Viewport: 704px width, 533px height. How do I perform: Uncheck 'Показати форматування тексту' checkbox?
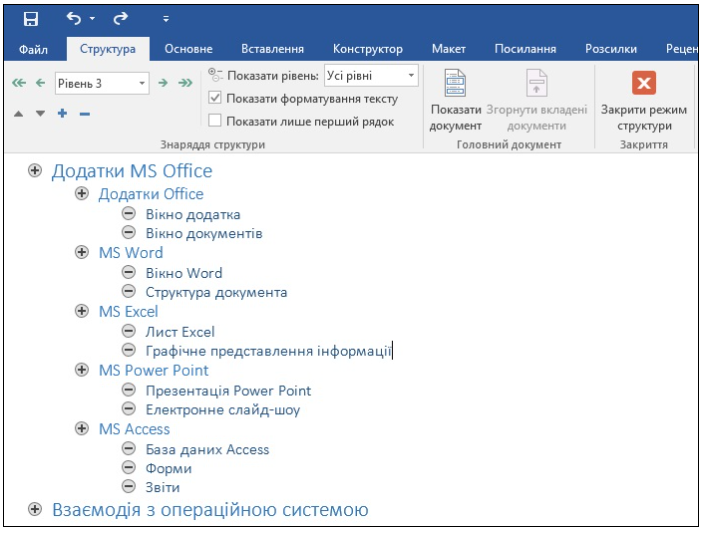215,99
